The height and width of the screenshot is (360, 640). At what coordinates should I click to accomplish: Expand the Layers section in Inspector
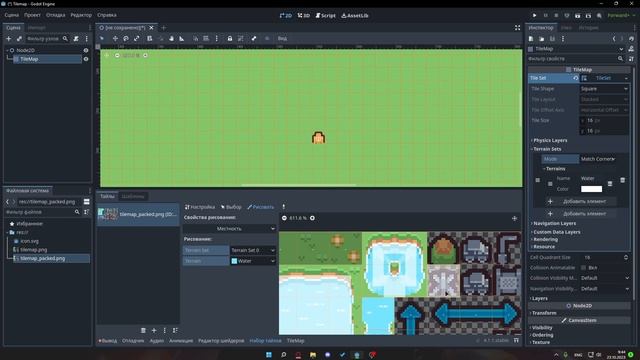[x=539, y=298]
